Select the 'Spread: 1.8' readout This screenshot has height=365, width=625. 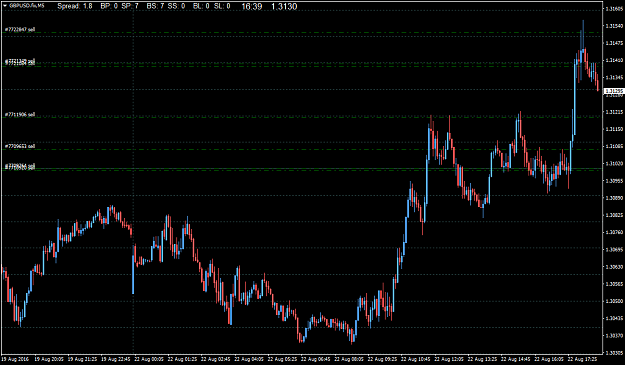75,6
